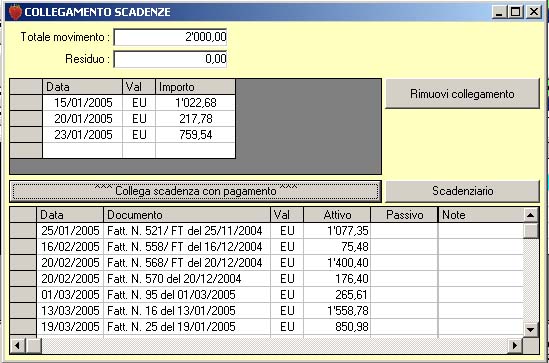Click the horizontal scrollbar left arrow
Viewport: 549px width, 363px height.
point(17,346)
